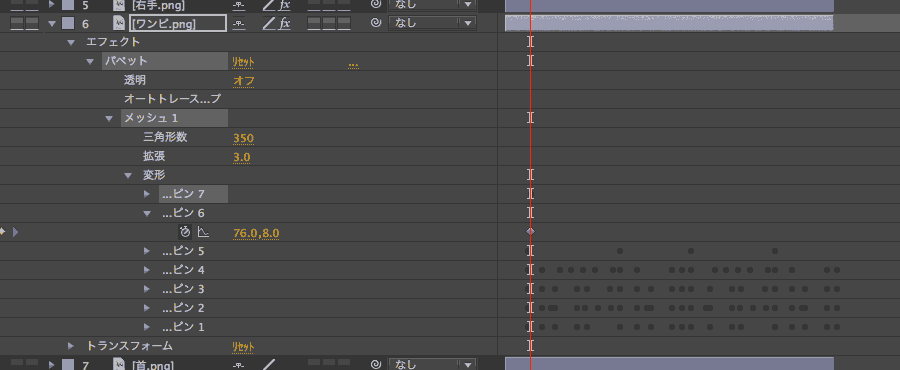The height and width of the screenshot is (370, 900).
Task: Toggle the last of three switch boxes on layer 6
Action: 344,24
